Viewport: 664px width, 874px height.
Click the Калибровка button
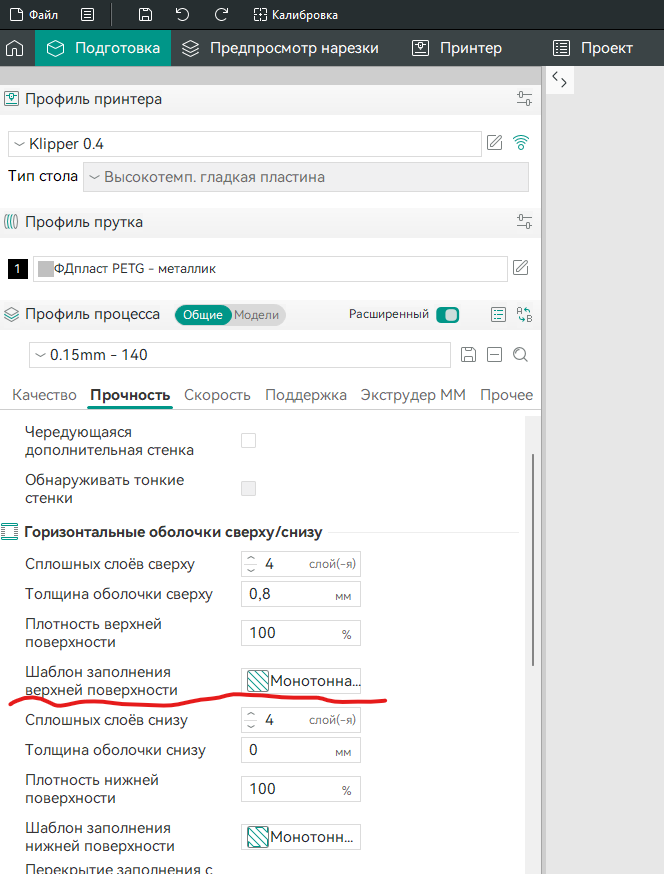pyautogui.click(x=296, y=15)
